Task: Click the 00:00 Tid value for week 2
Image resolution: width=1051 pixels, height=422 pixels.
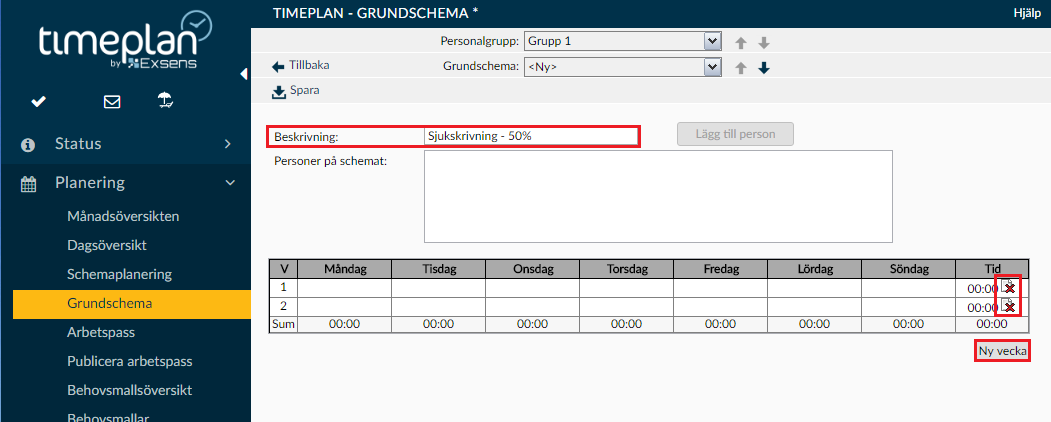Action: point(983,308)
